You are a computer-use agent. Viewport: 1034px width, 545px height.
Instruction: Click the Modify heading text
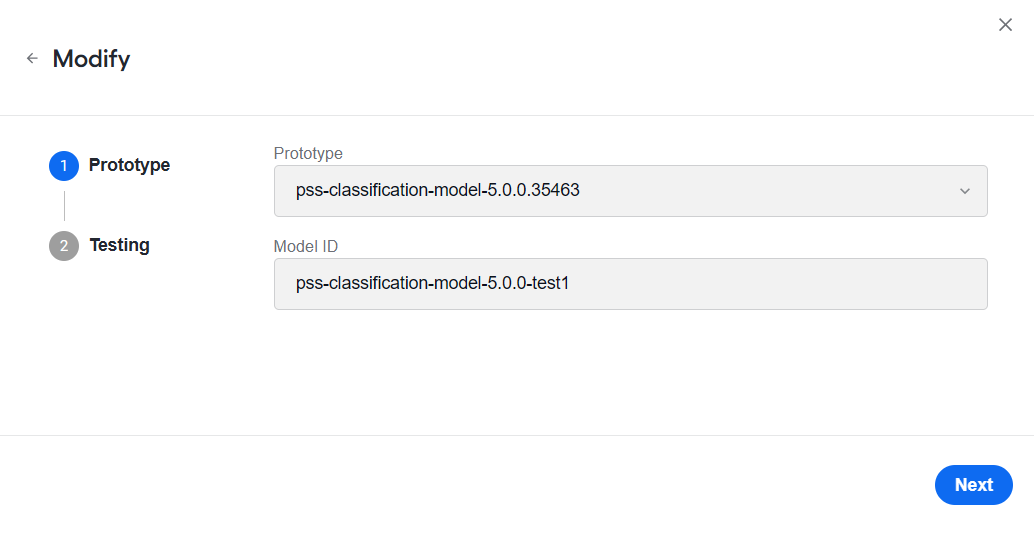[x=92, y=59]
